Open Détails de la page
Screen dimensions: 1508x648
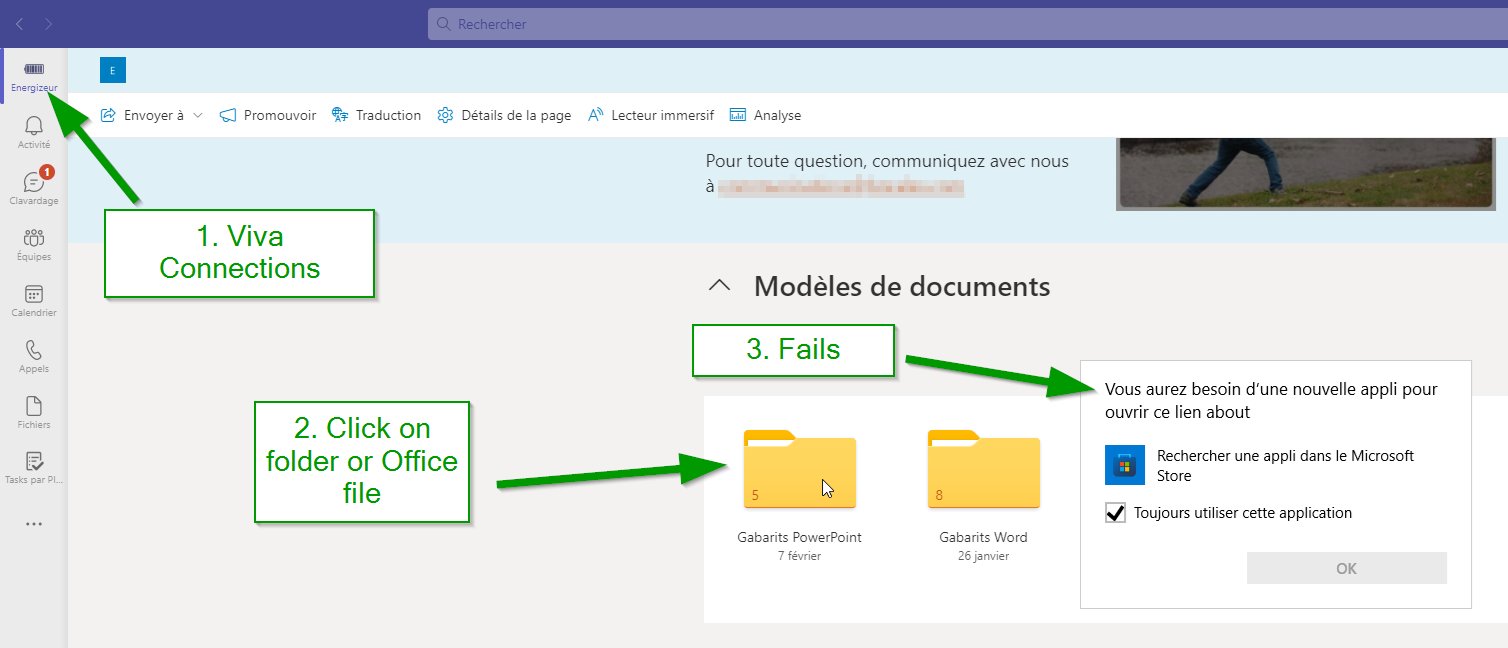click(x=504, y=115)
